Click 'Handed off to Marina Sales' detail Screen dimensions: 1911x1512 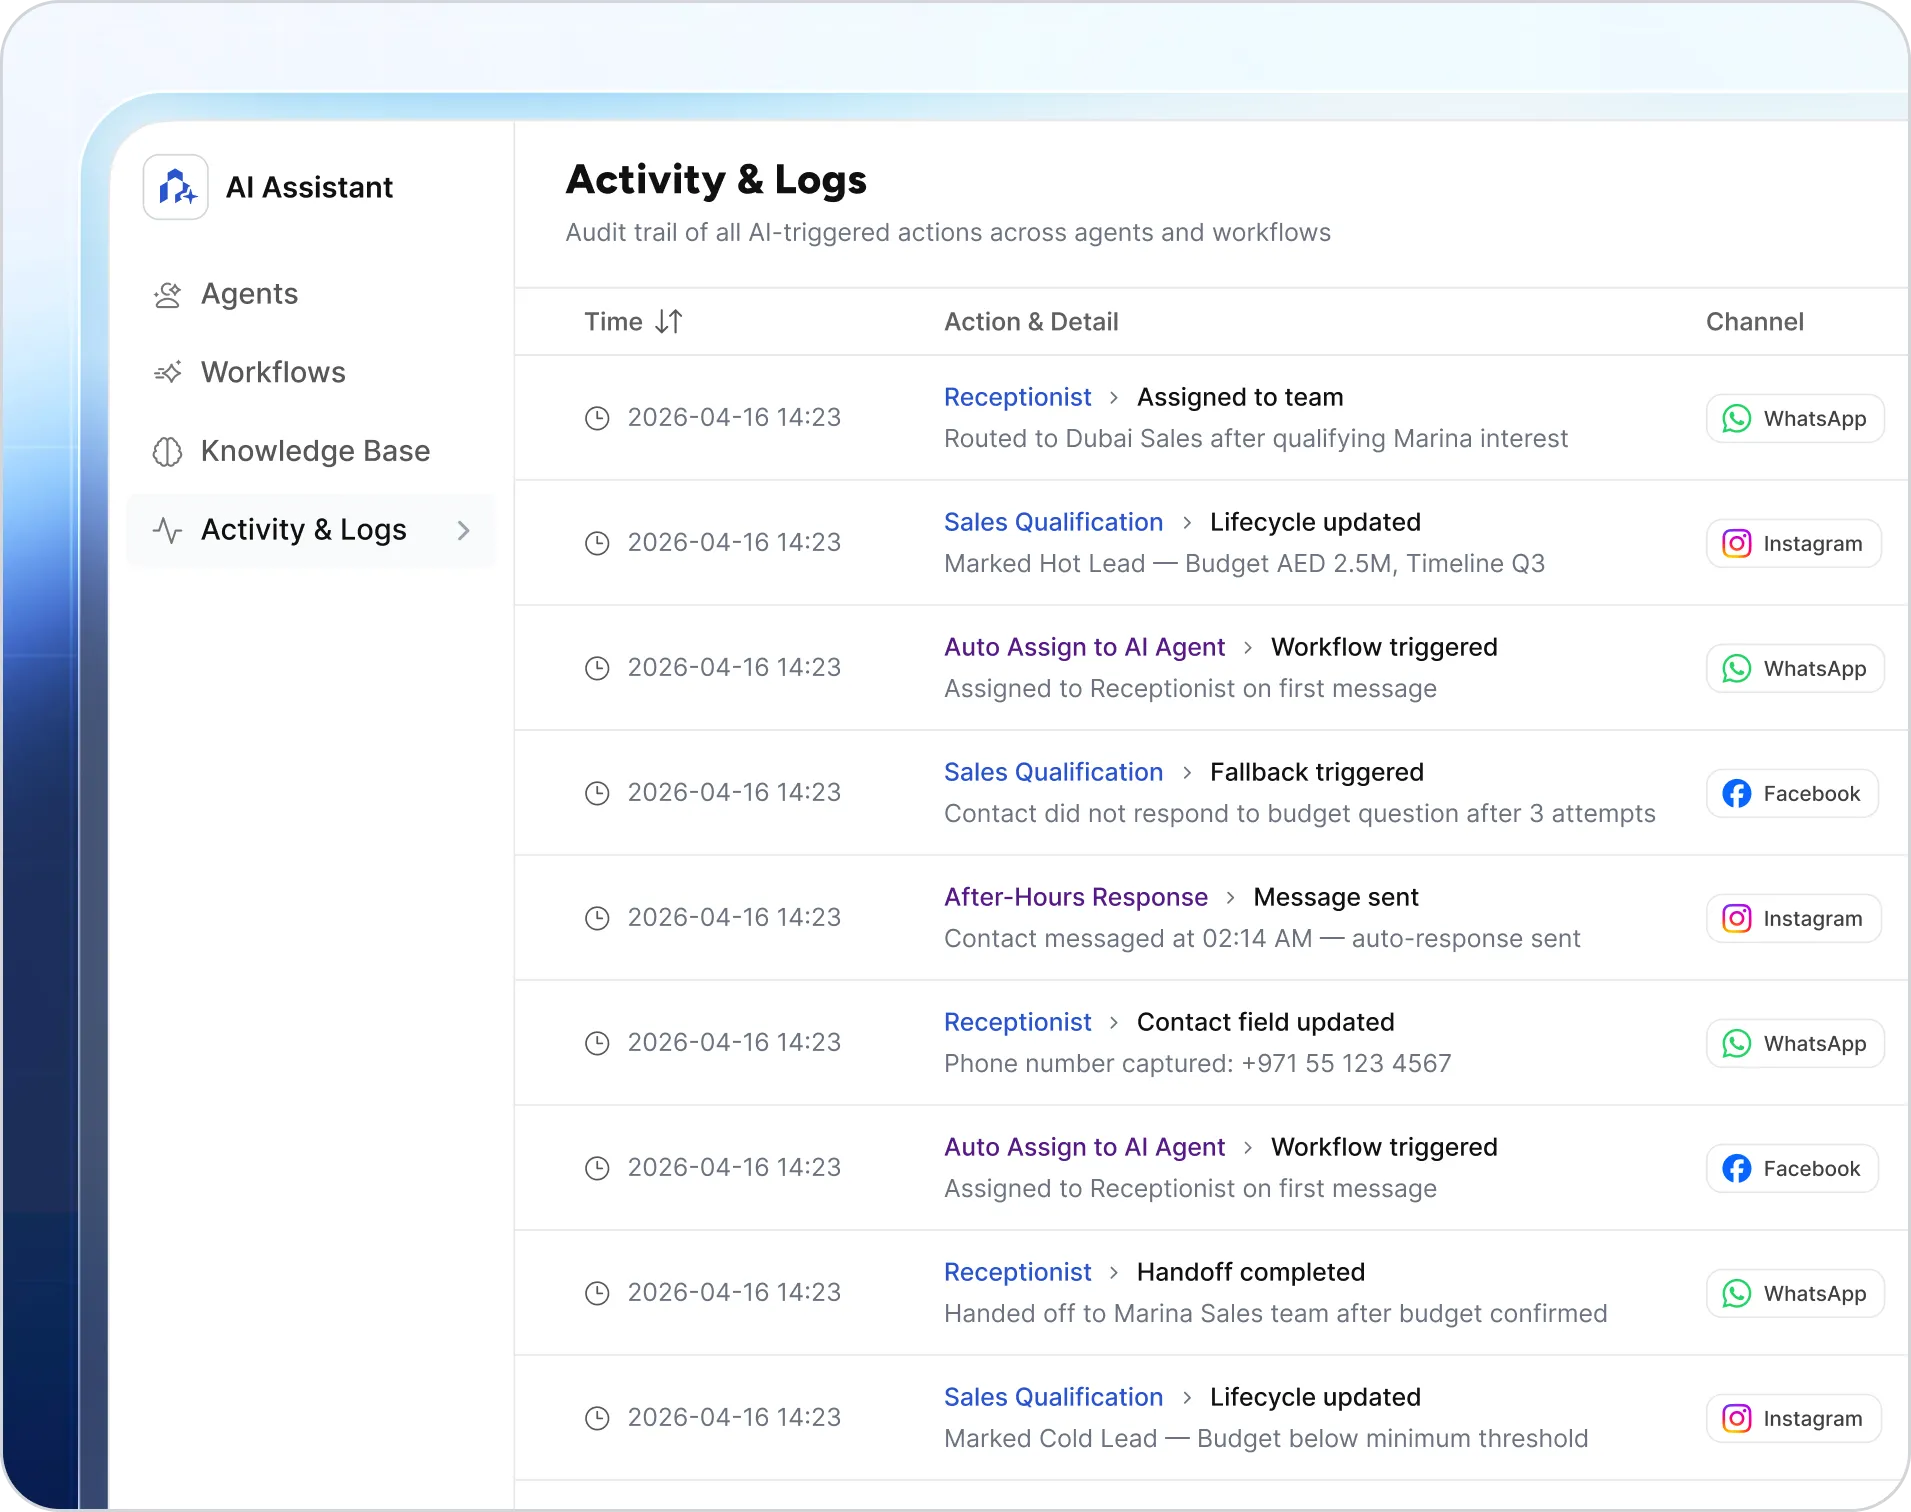click(x=1275, y=1313)
